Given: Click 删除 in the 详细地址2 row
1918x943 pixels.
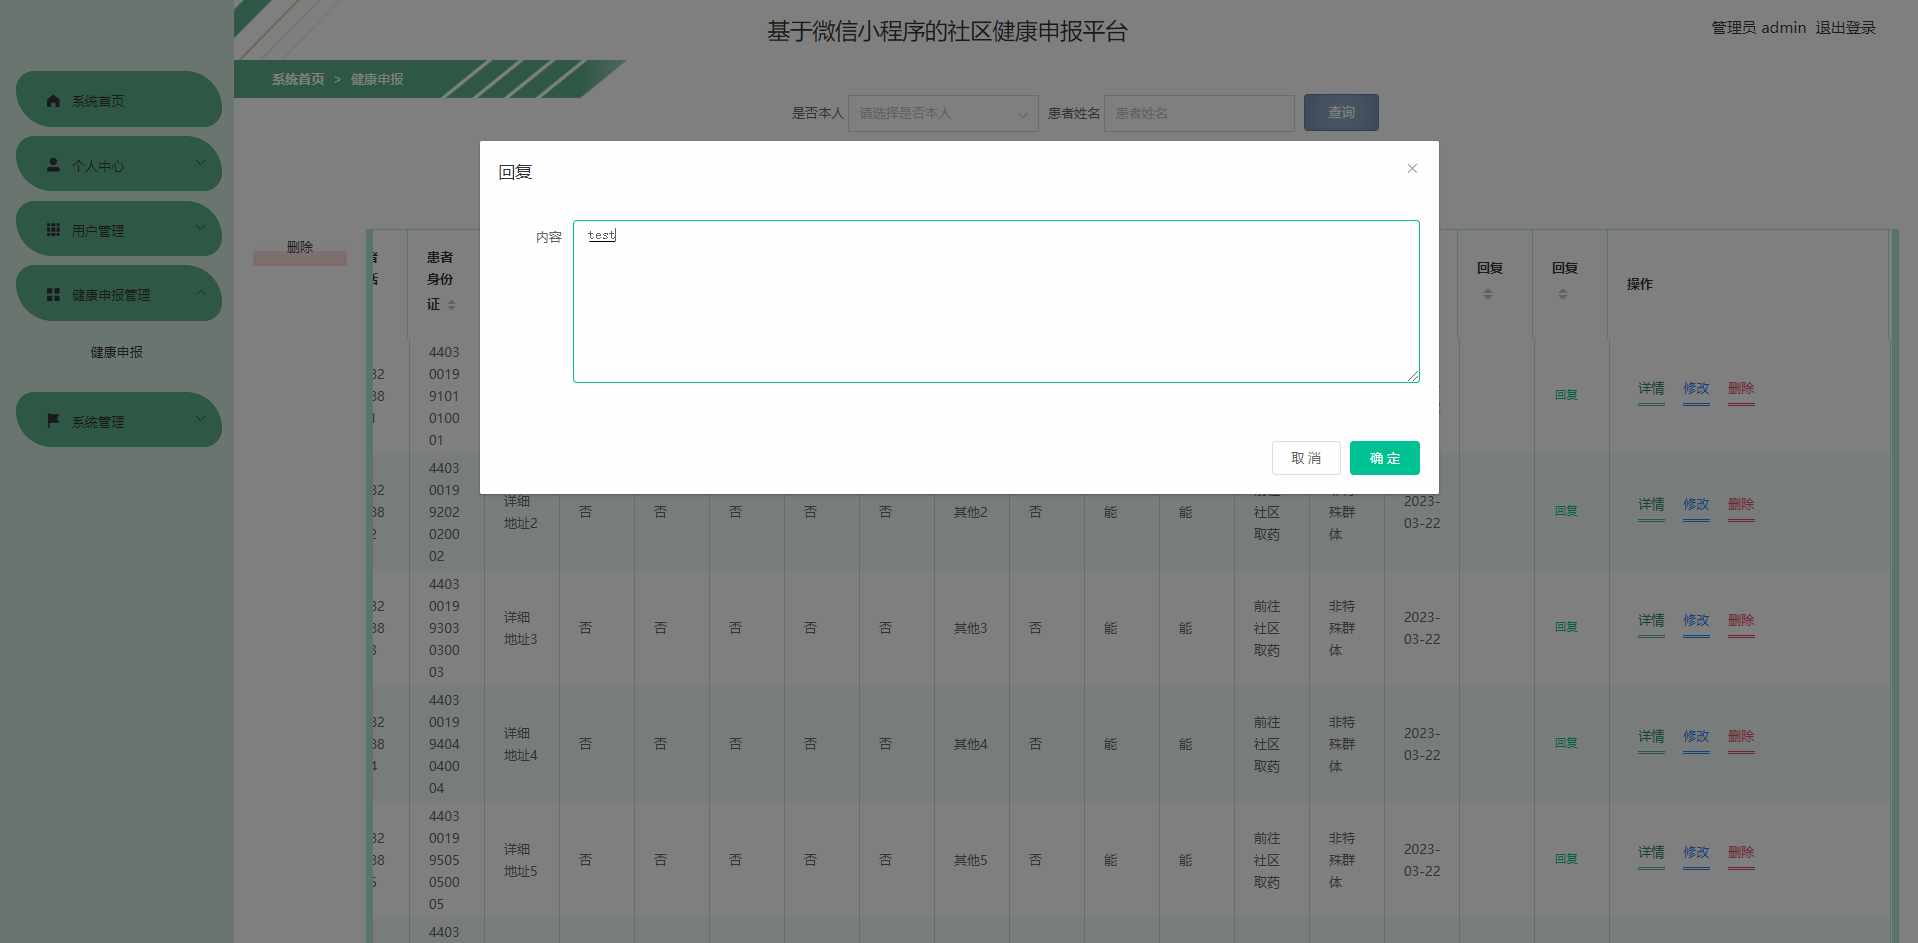Looking at the screenshot, I should tap(1741, 505).
